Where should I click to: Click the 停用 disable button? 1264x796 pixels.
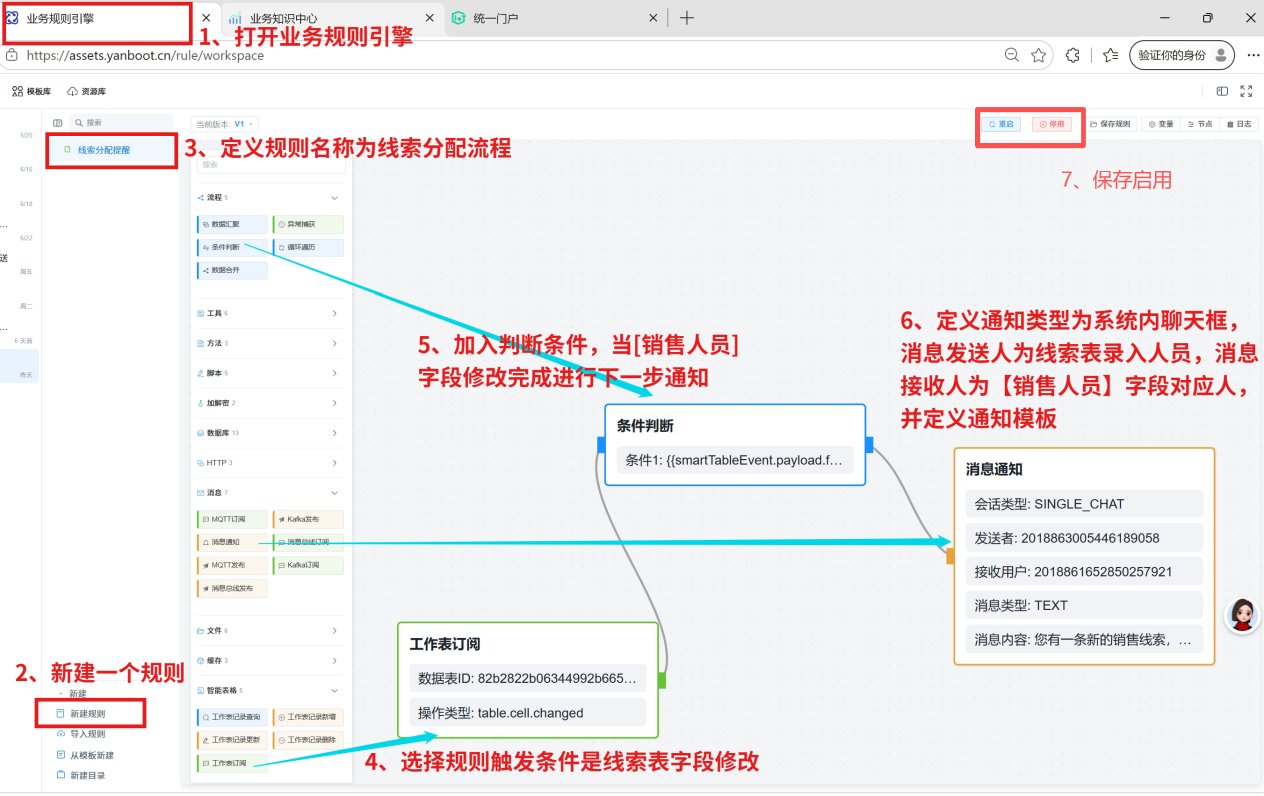click(x=1051, y=124)
